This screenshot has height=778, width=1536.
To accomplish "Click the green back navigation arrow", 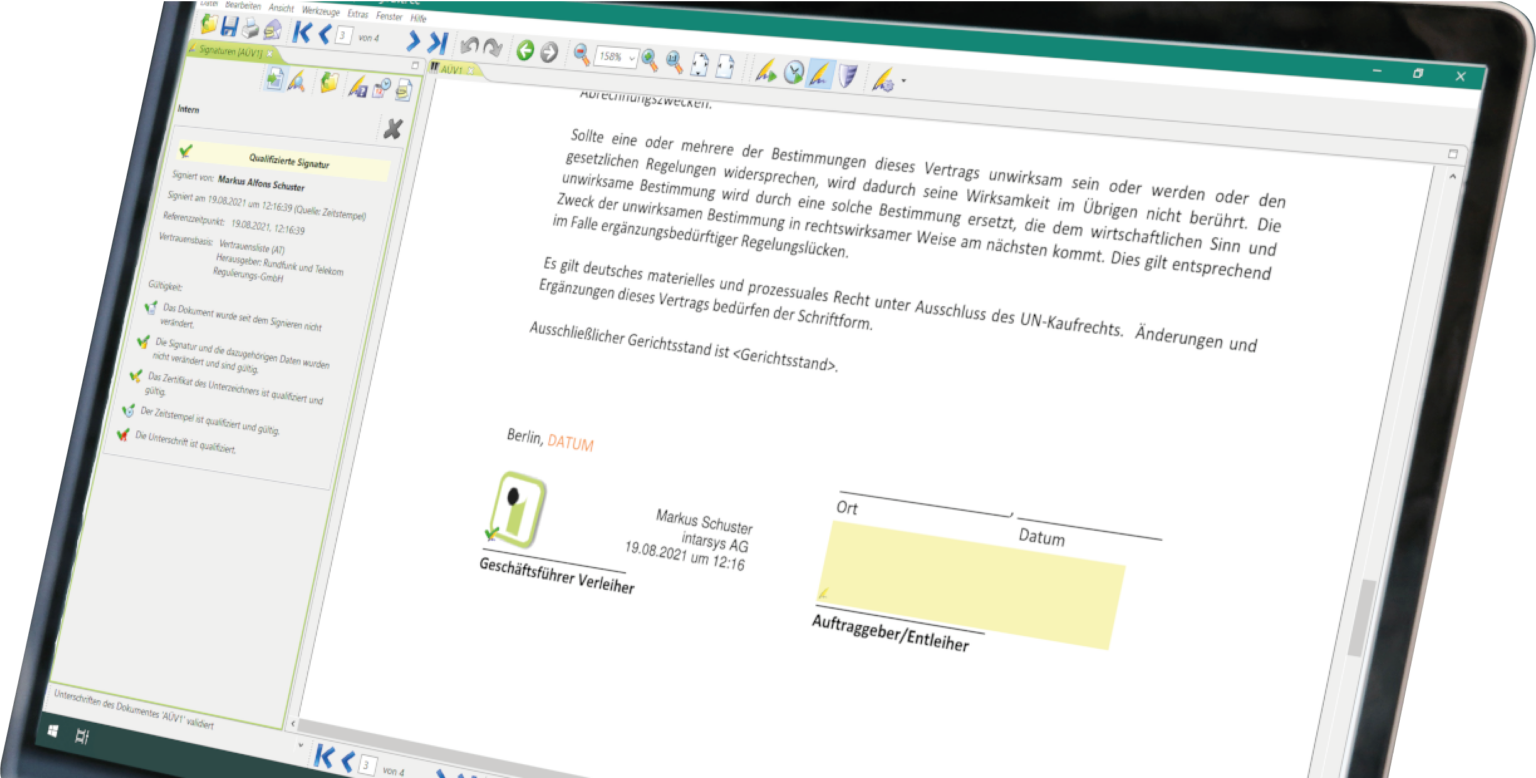I will tap(524, 50).
